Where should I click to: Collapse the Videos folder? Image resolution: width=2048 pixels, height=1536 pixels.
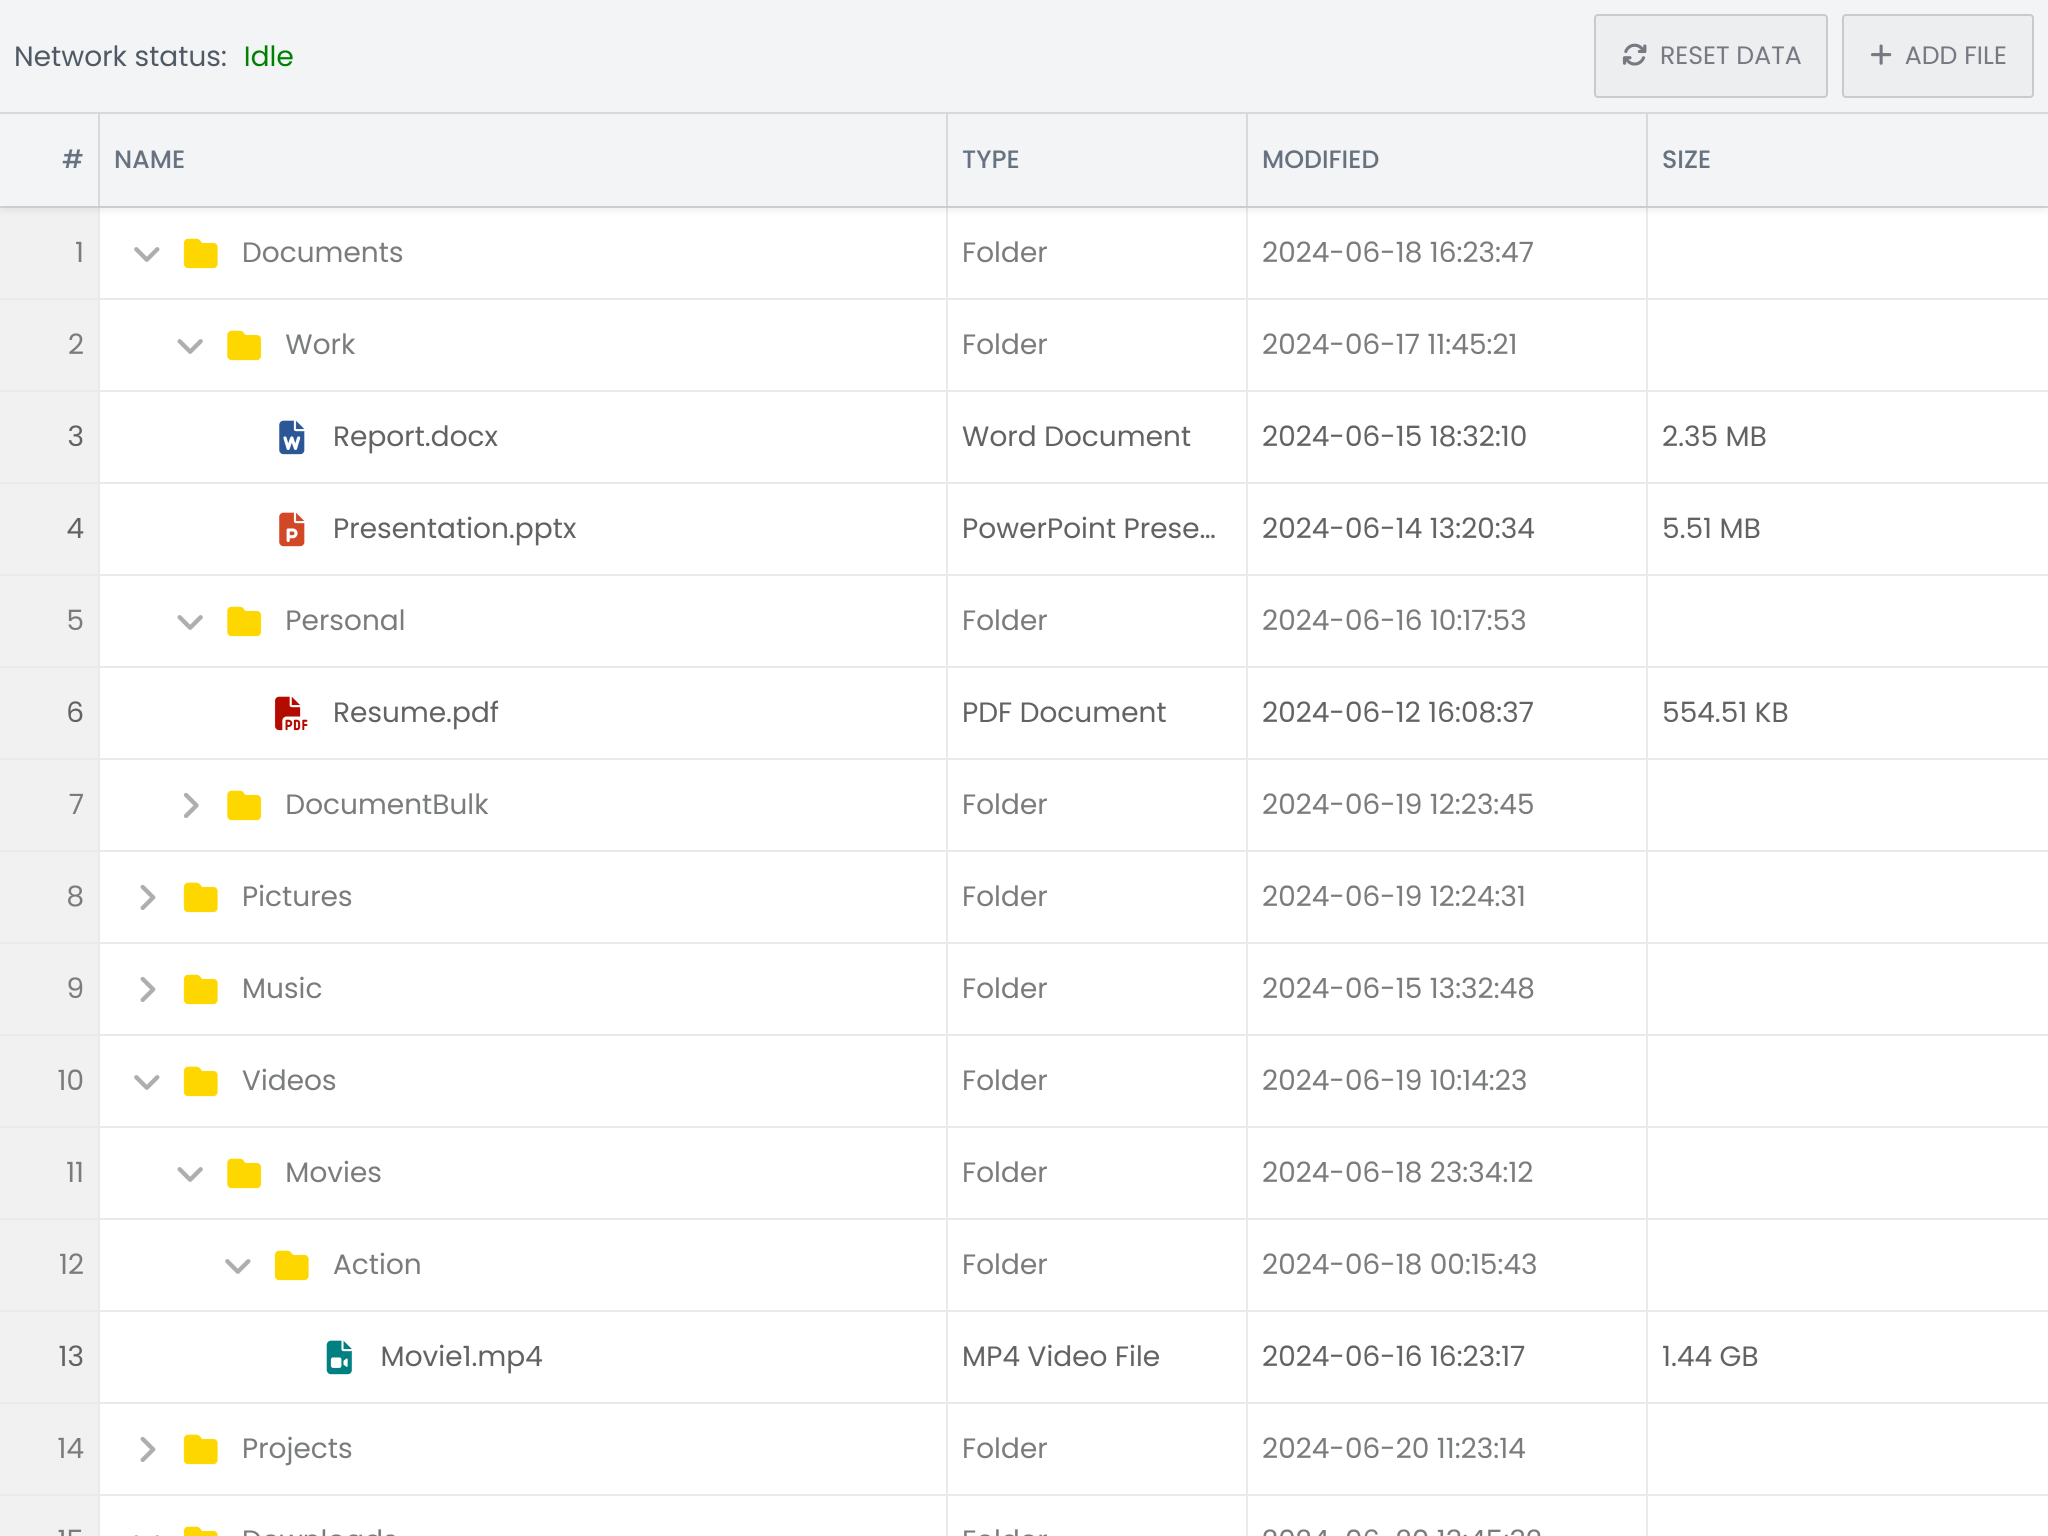(147, 1081)
